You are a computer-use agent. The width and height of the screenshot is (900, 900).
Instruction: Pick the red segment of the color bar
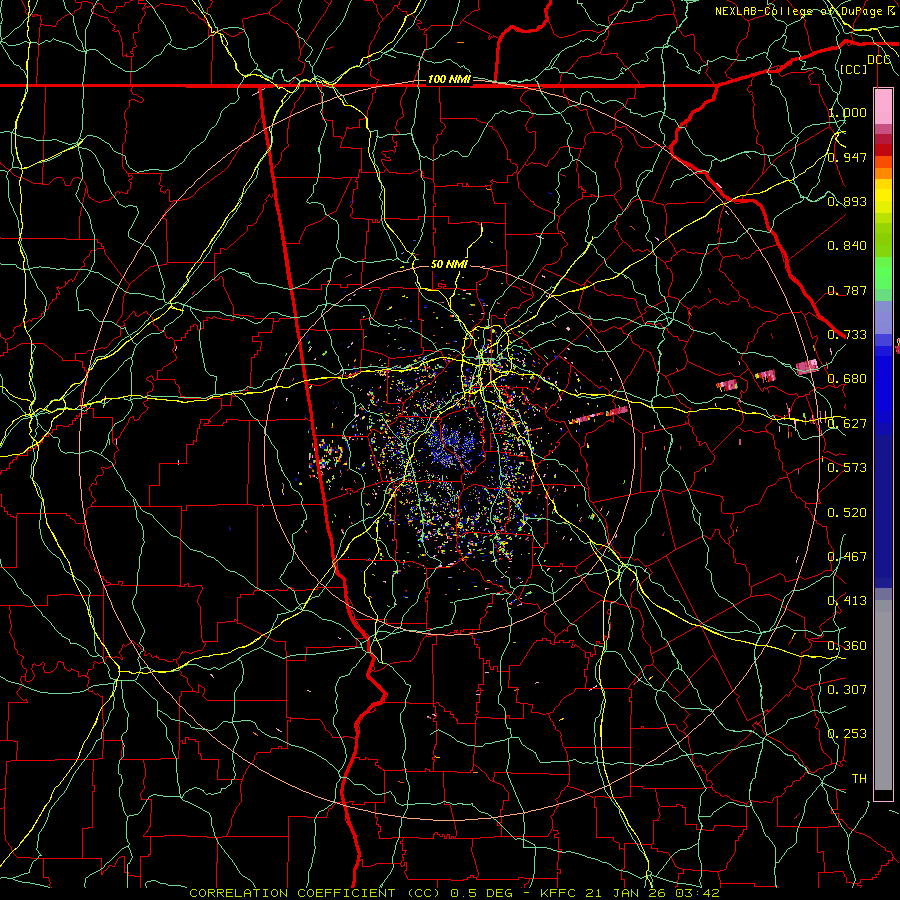click(883, 150)
